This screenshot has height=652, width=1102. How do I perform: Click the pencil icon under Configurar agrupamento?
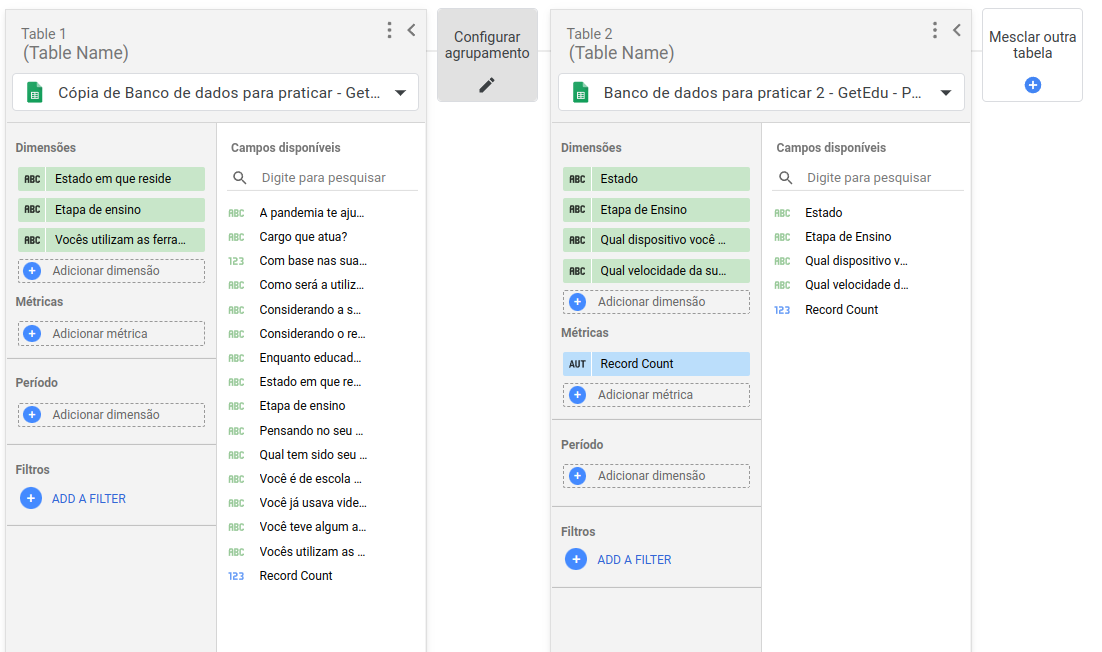tap(487, 85)
